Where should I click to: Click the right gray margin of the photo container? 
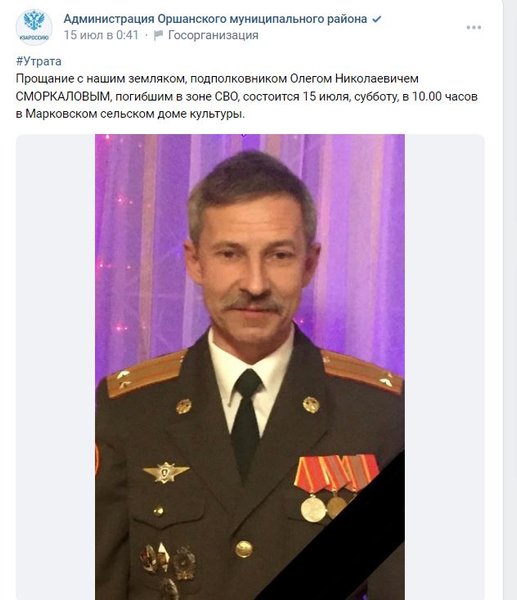[x=444, y=367]
